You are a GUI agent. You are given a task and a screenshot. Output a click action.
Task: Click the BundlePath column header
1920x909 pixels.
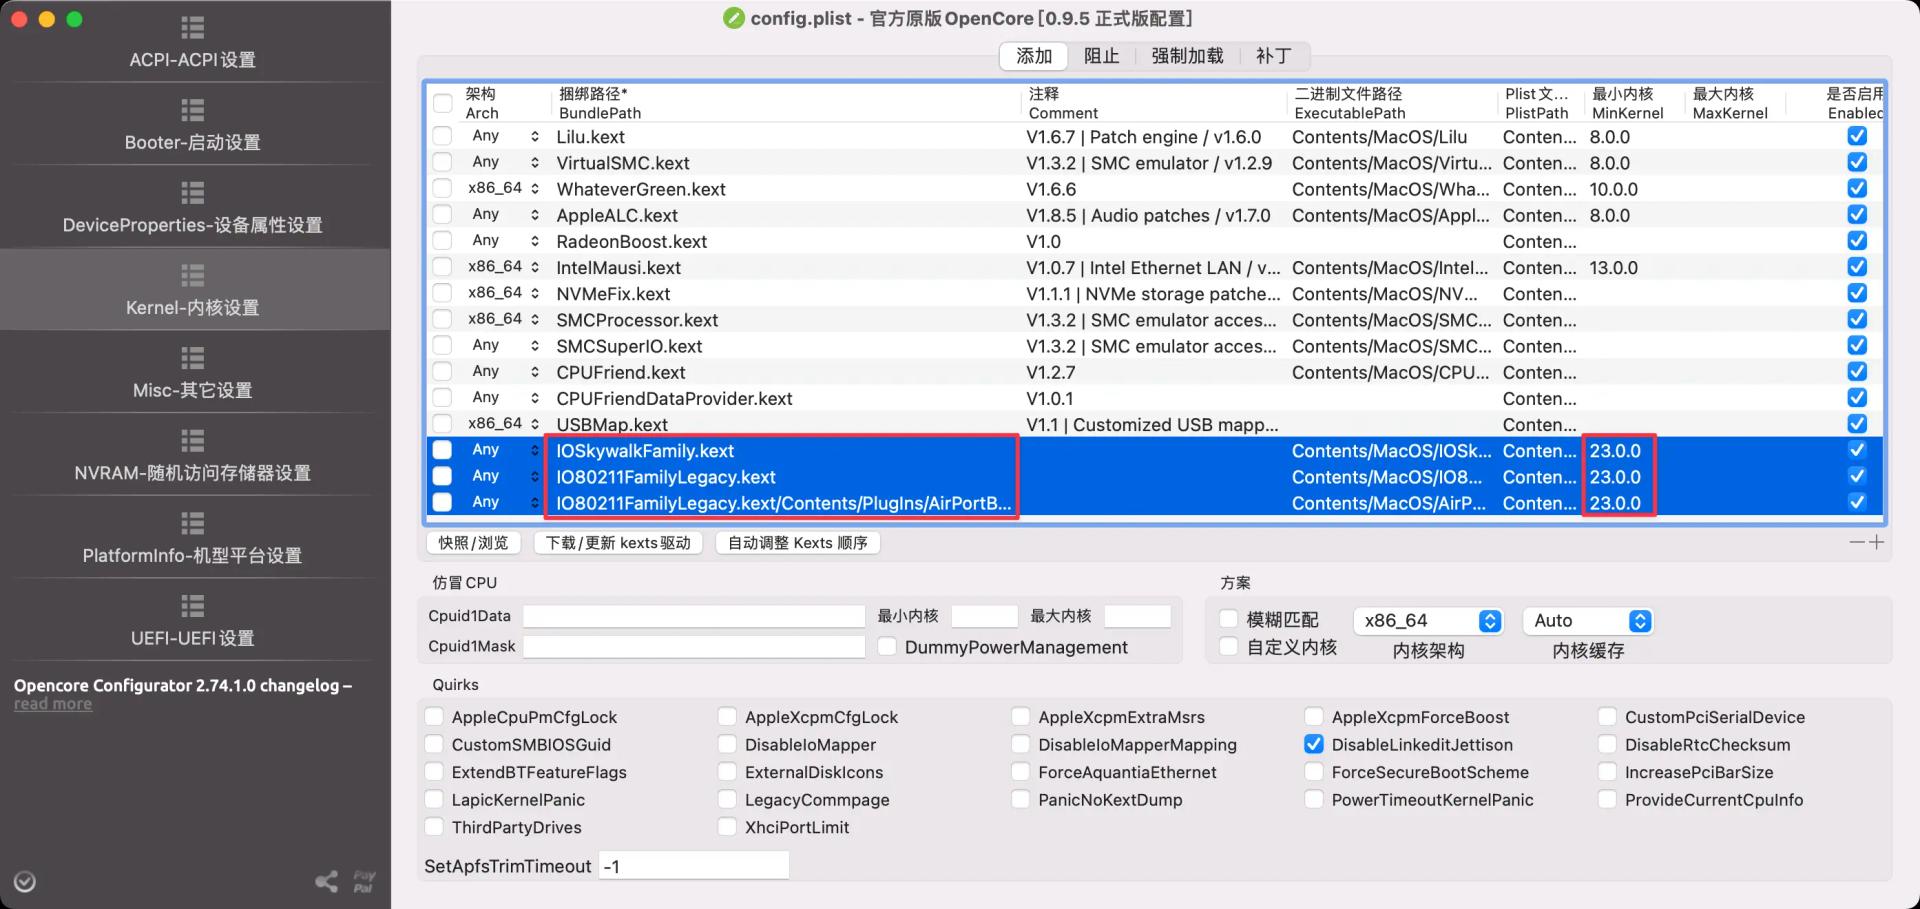[x=785, y=103]
